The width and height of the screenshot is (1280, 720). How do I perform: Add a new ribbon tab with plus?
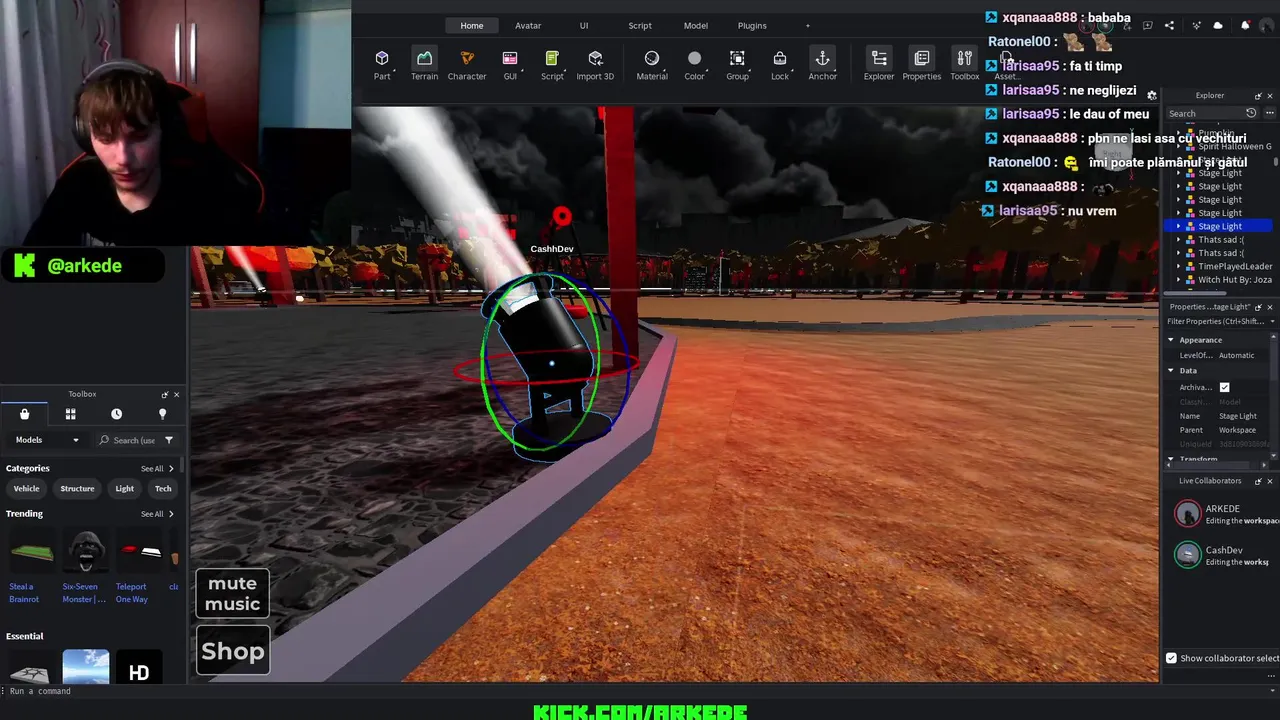808,25
